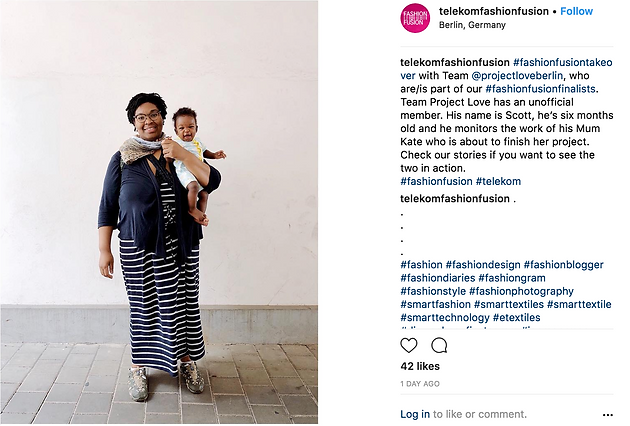This screenshot has height=426, width=630.
Task: Click the post photo of mother and baby
Action: [159, 212]
